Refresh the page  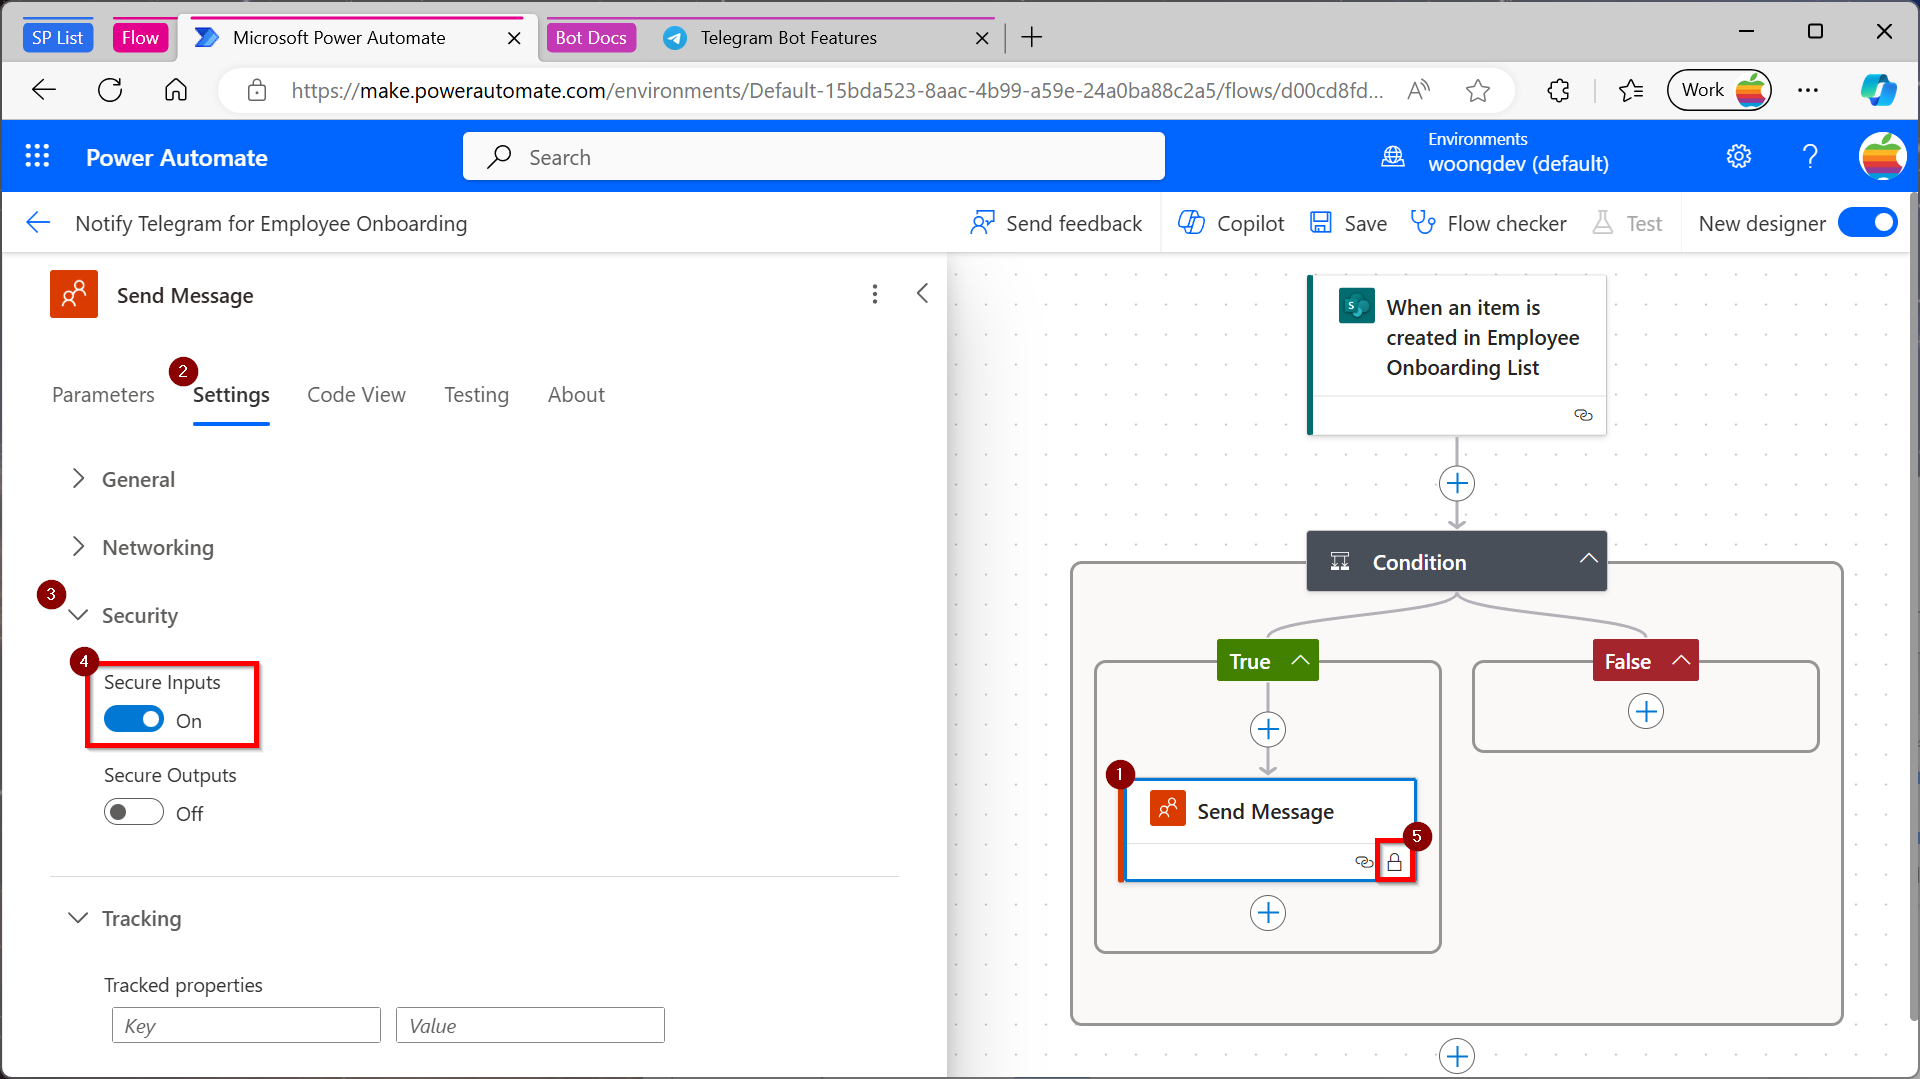point(110,90)
